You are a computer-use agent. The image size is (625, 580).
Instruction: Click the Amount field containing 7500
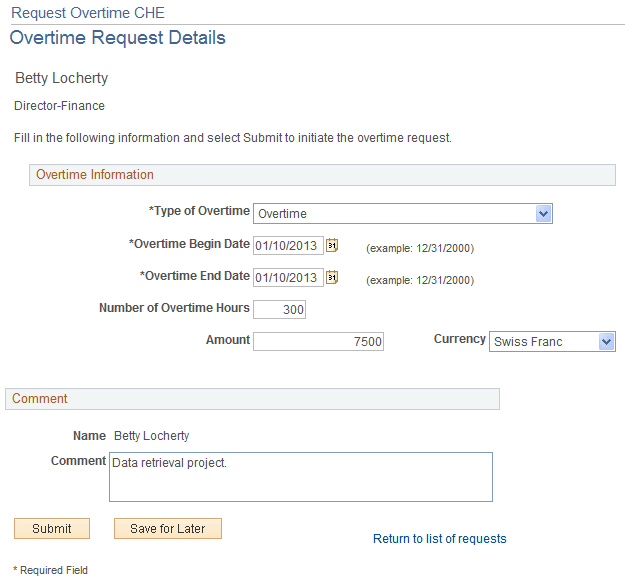318,342
